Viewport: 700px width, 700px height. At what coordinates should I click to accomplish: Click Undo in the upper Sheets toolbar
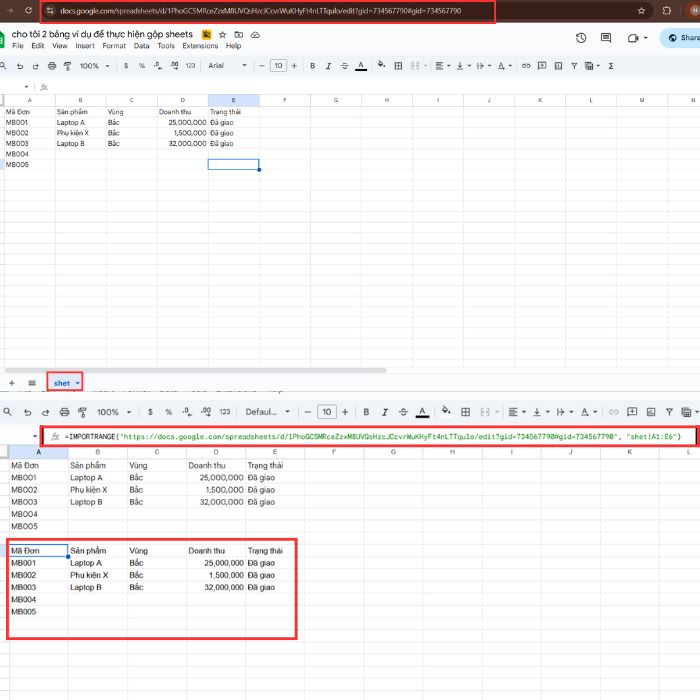pyautogui.click(x=20, y=66)
